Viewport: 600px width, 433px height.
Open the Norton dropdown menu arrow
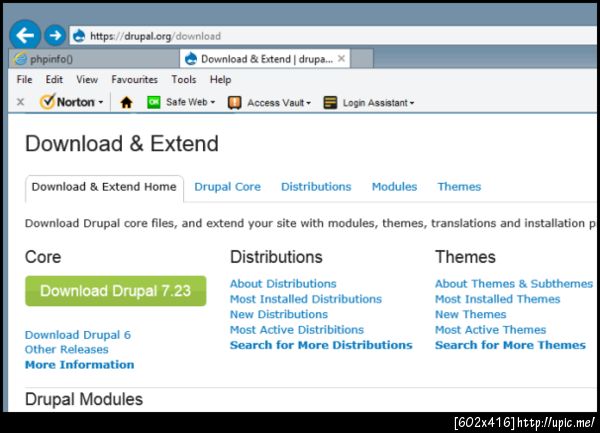click(x=101, y=103)
